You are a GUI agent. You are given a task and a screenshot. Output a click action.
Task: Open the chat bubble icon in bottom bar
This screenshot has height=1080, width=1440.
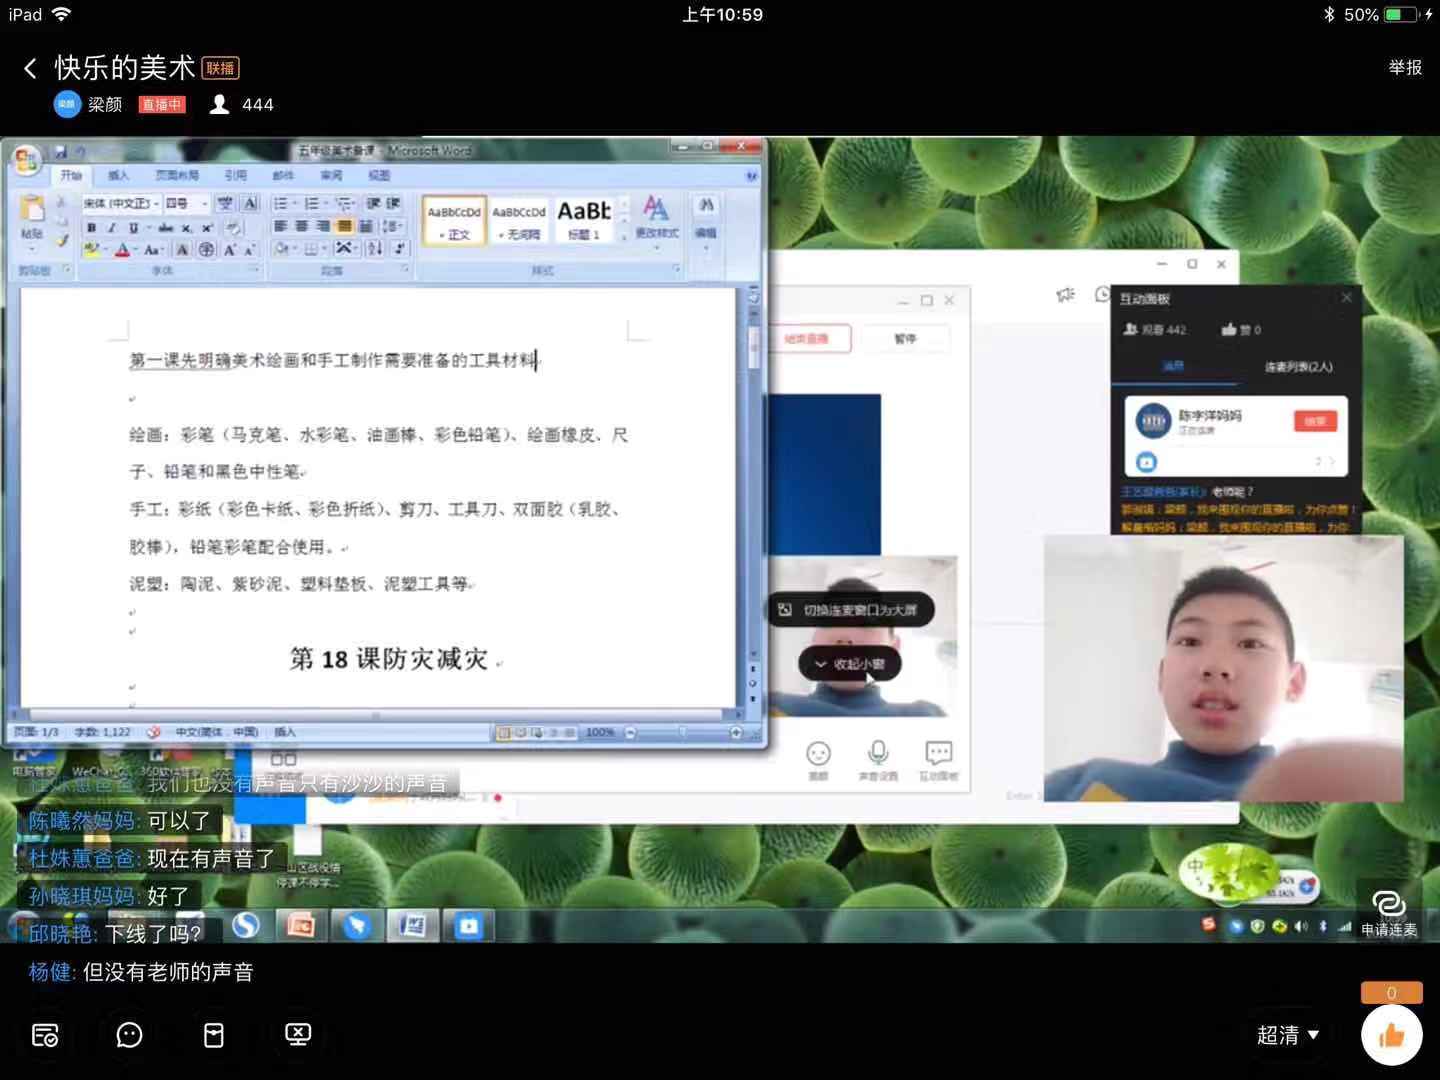129,1035
